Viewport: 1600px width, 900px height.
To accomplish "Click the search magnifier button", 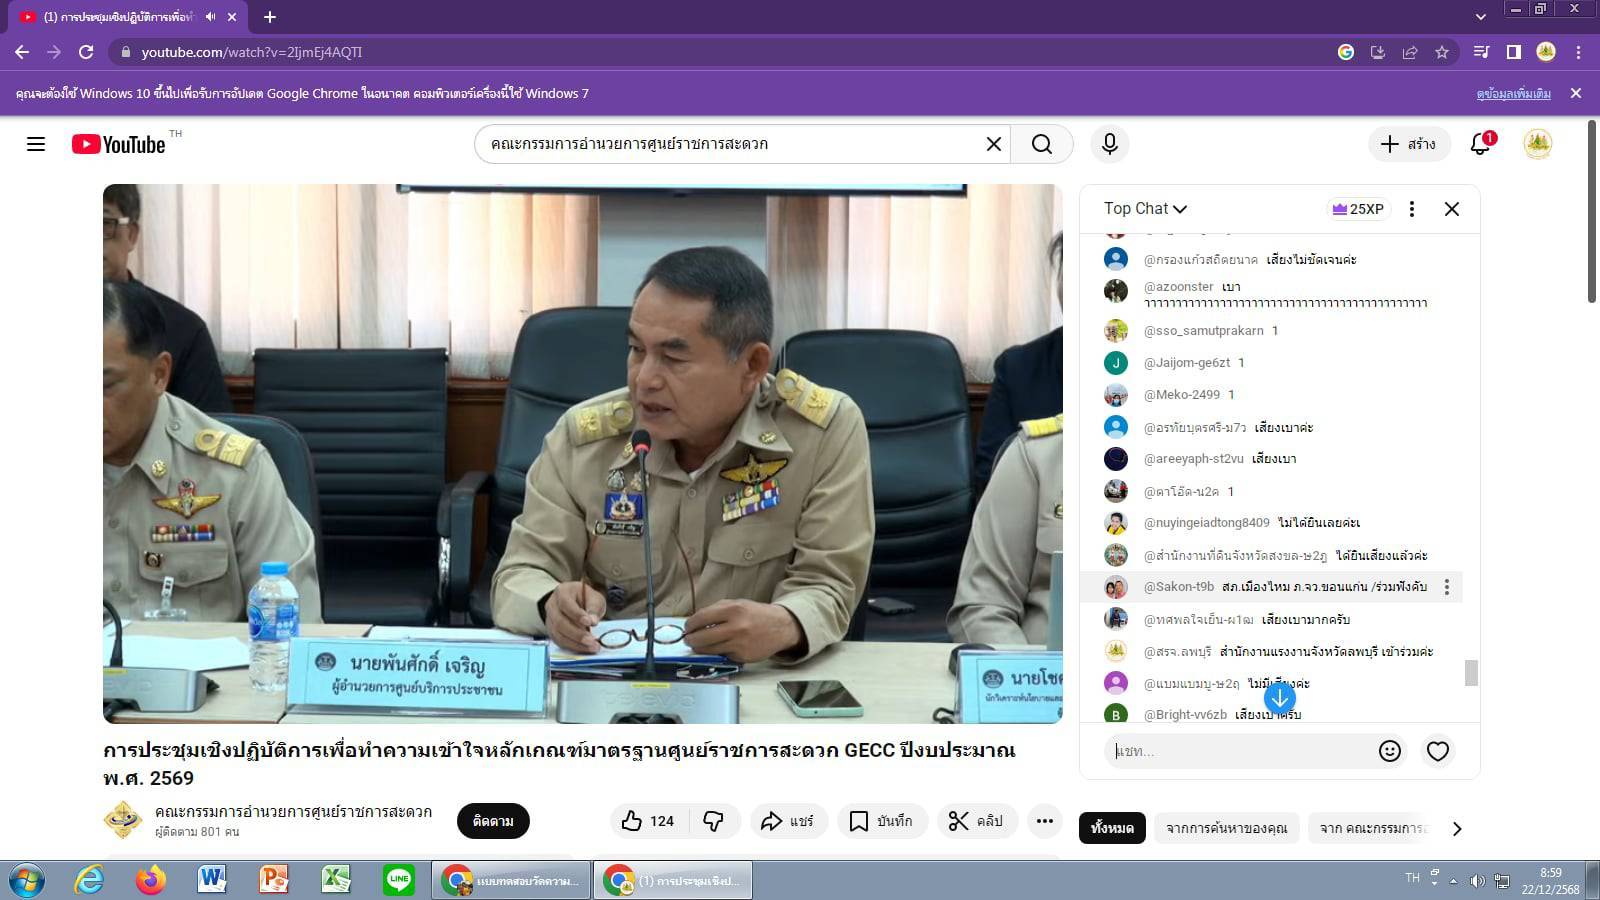I will (x=1041, y=144).
